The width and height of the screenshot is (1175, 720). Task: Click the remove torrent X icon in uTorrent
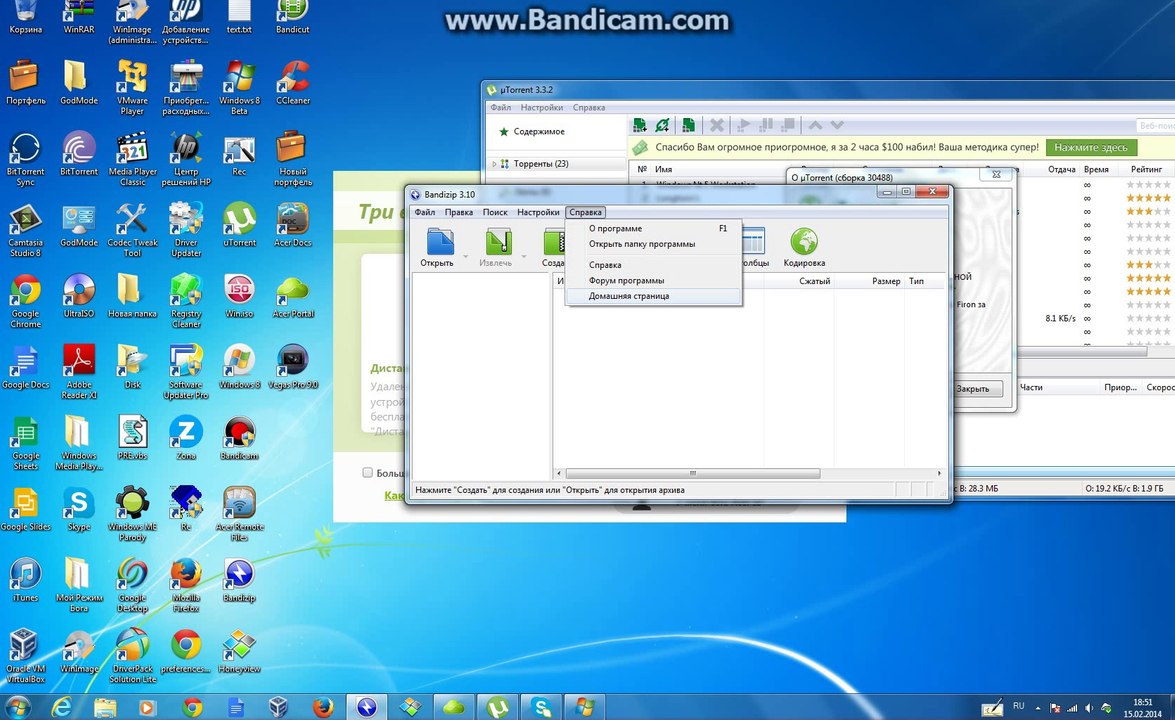pos(717,125)
